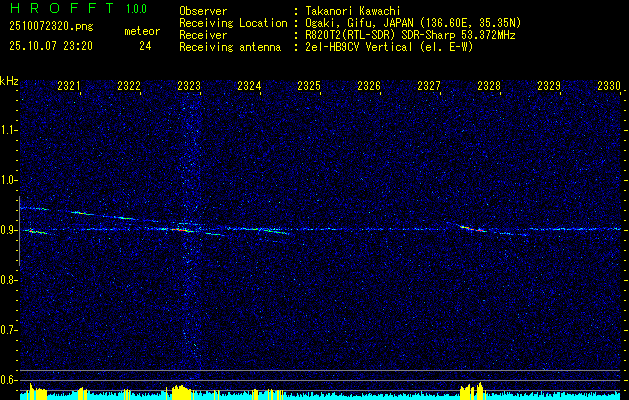Click the Observer label

(x=203, y=11)
